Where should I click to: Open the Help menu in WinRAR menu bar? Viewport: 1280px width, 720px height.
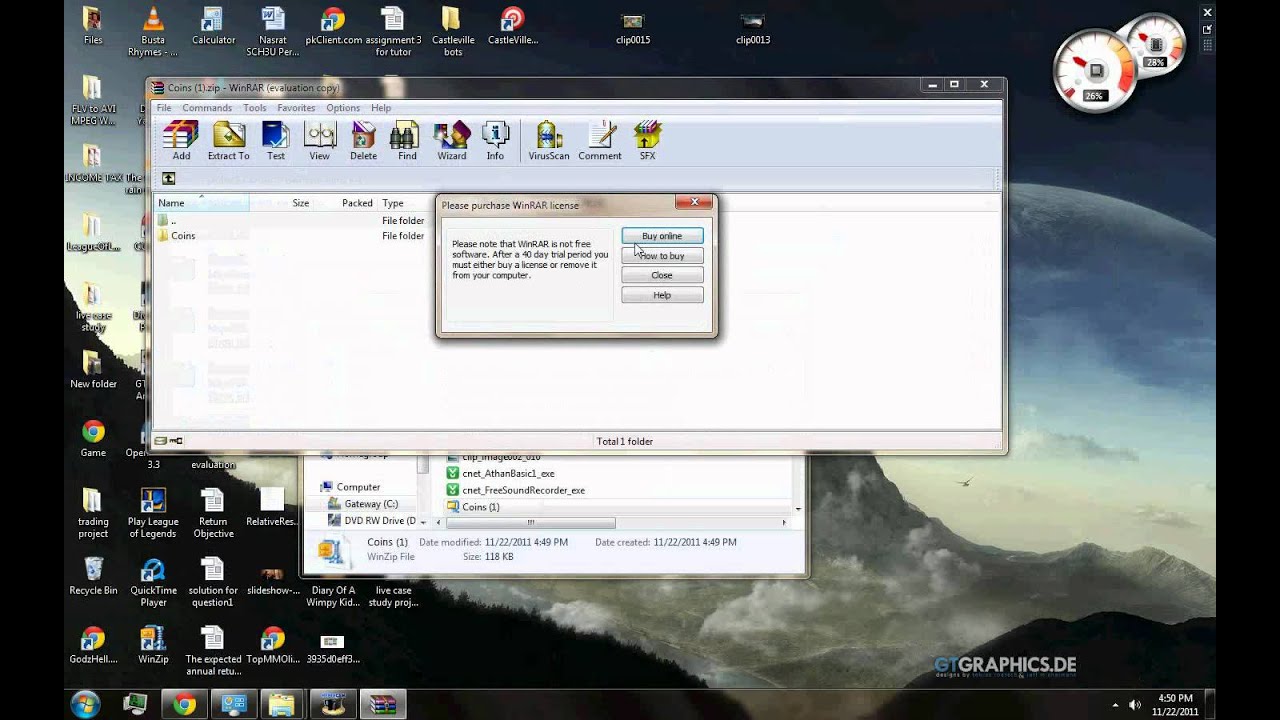point(381,108)
